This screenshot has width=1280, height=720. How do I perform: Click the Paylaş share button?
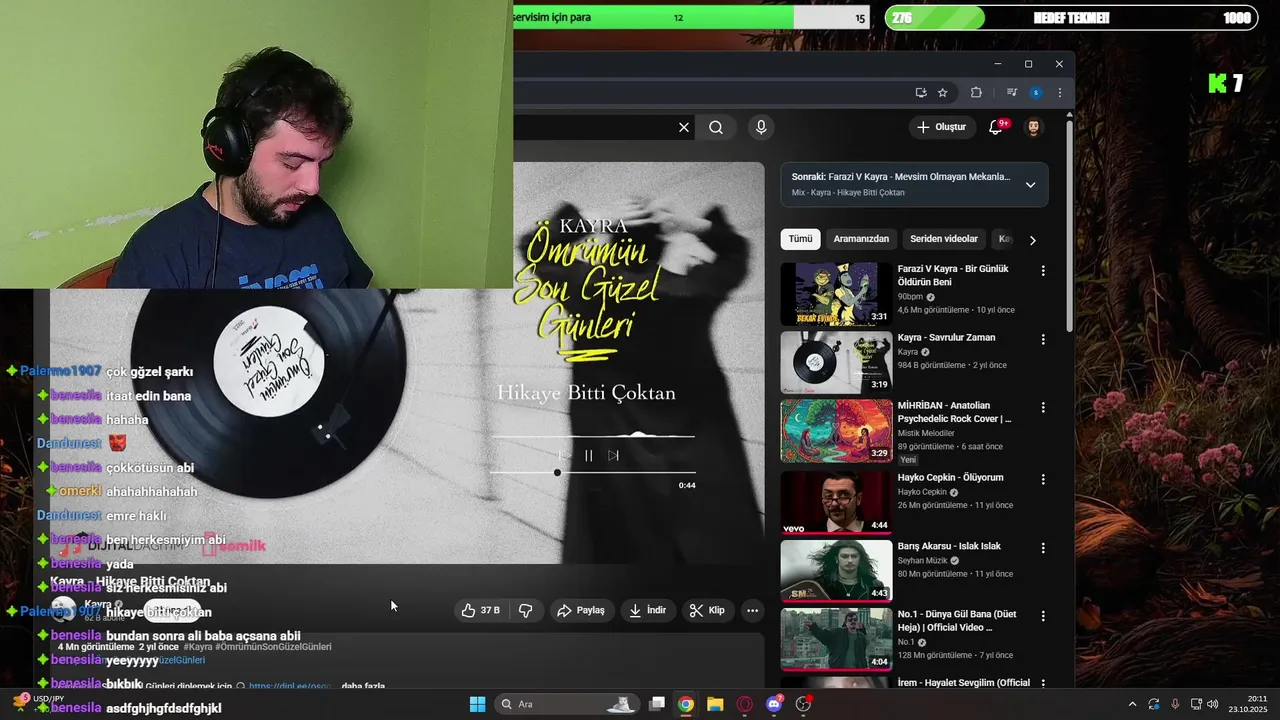point(581,610)
